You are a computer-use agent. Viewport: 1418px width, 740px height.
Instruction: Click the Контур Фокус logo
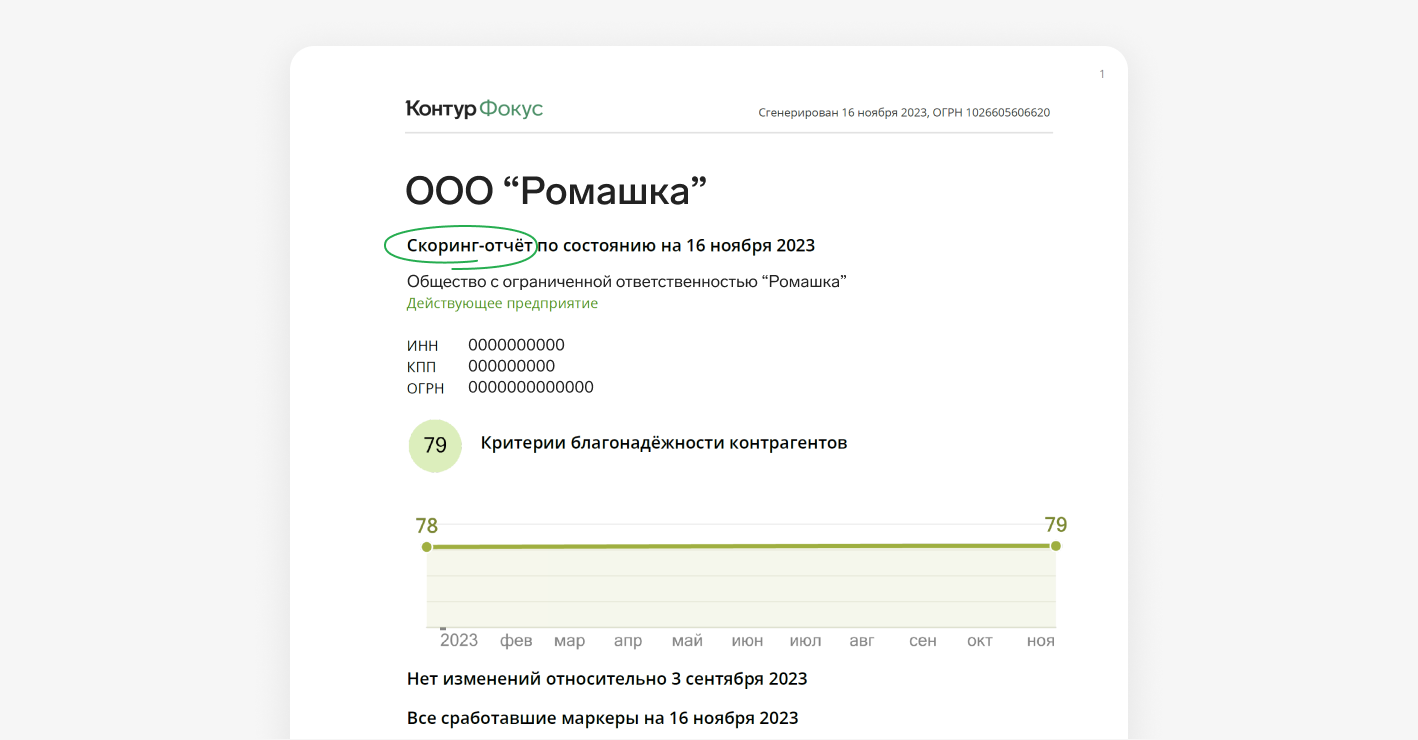[474, 109]
